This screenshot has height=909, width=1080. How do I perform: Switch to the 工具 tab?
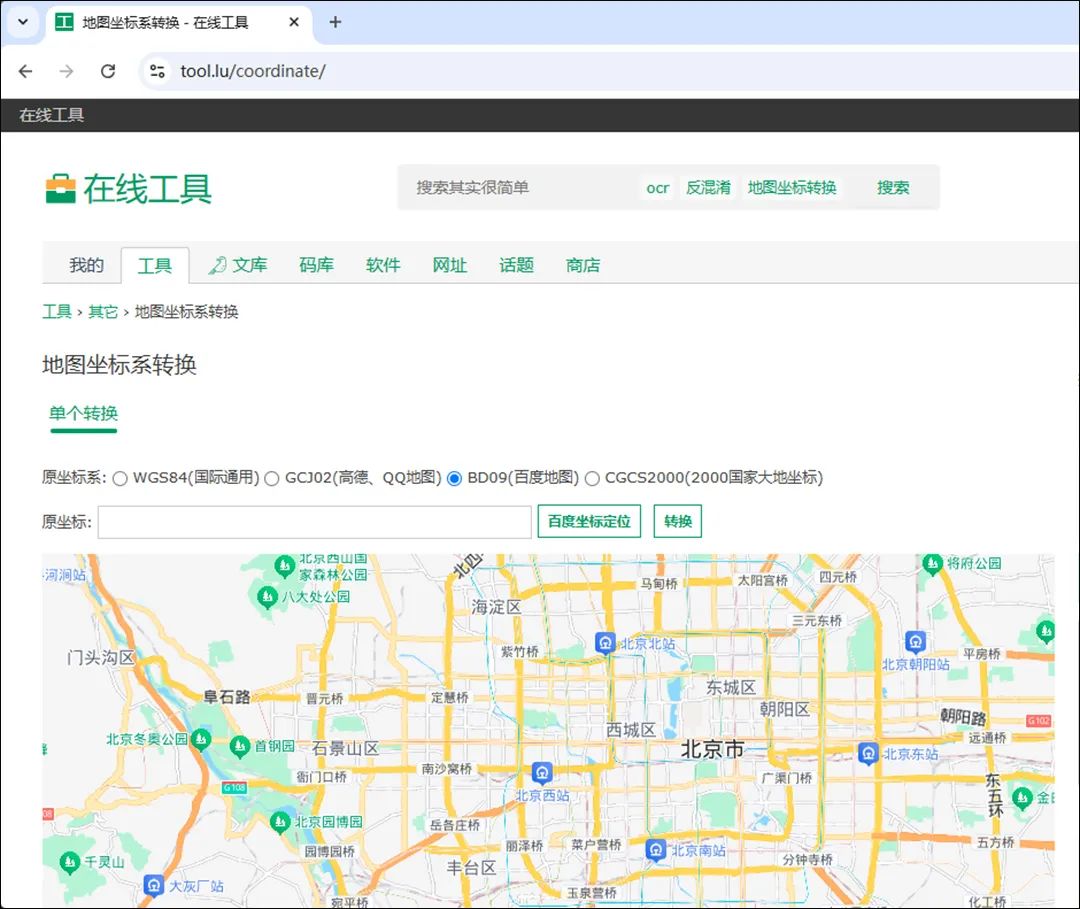click(155, 266)
